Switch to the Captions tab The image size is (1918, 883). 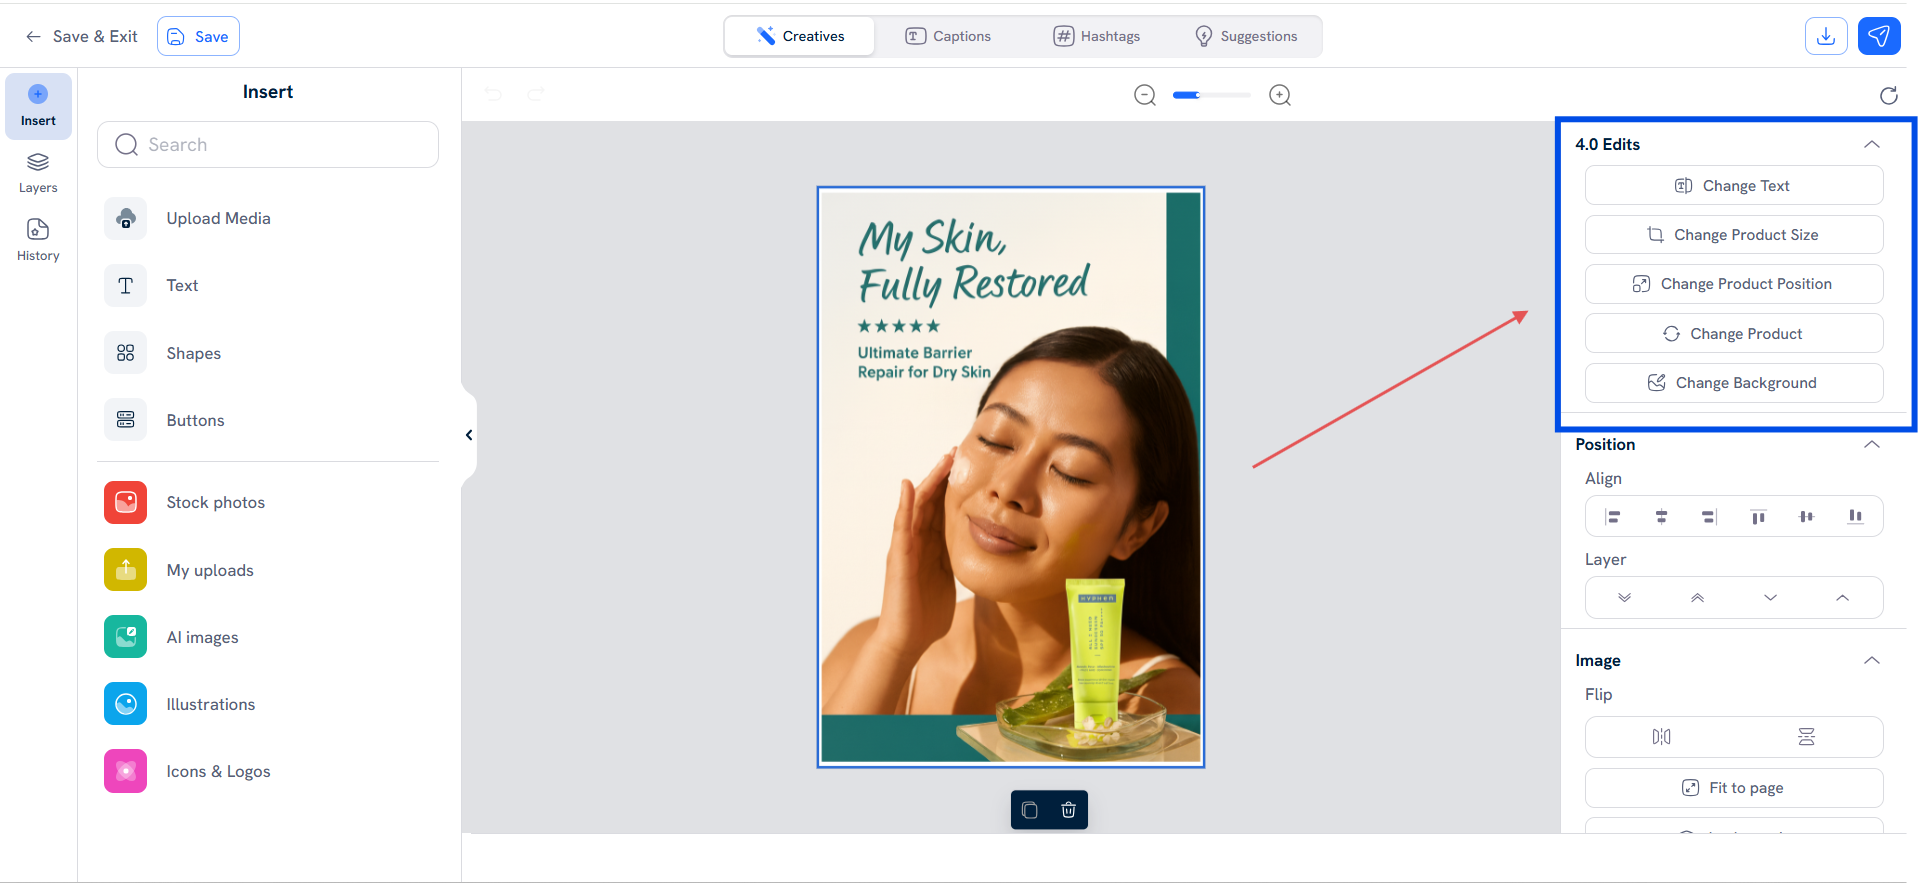click(x=948, y=36)
